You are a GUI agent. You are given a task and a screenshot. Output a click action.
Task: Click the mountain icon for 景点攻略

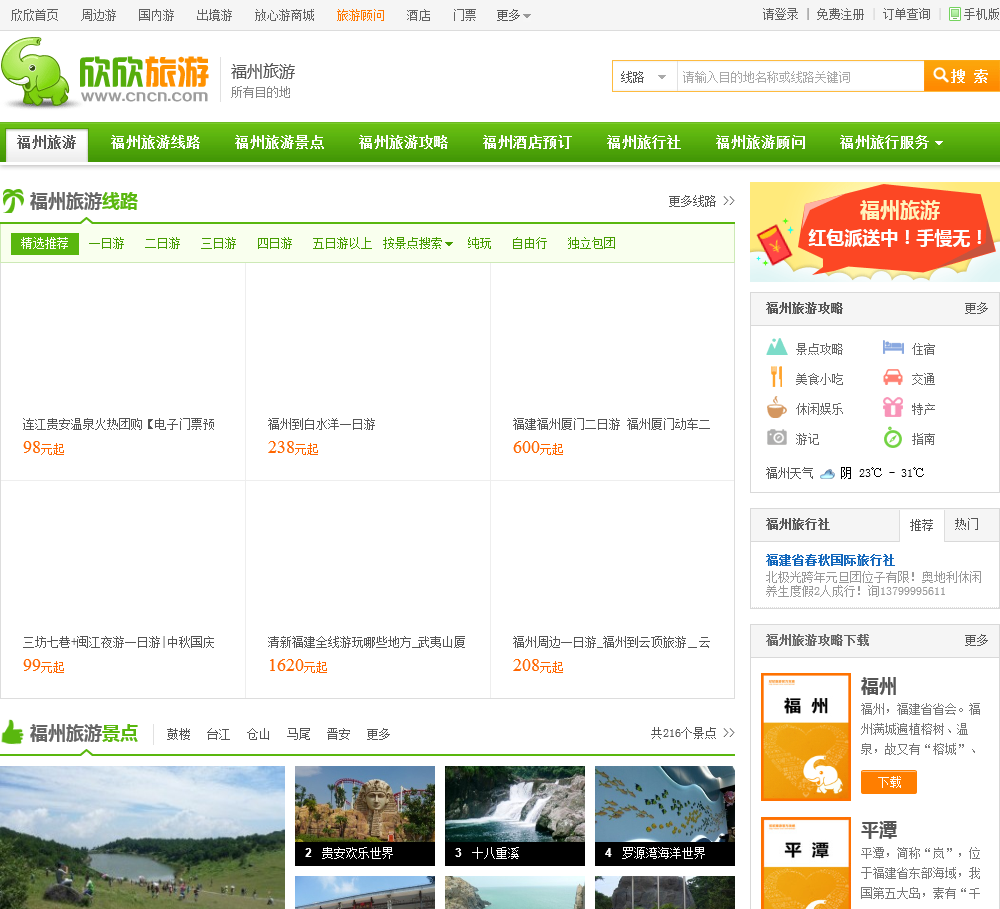(x=776, y=347)
